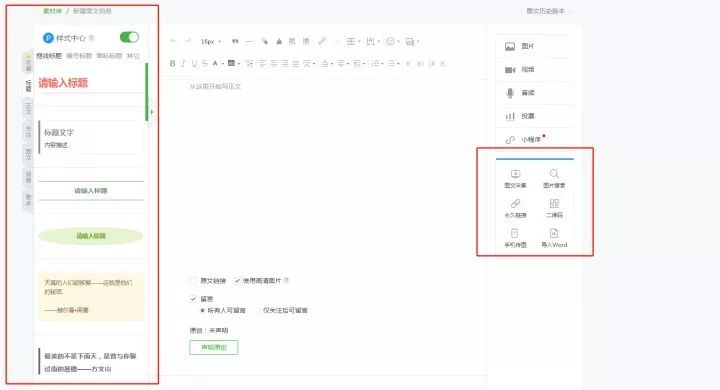The width and height of the screenshot is (720, 390).
Task: Click the green style list scrollbar
Action: pyautogui.click(x=146, y=92)
